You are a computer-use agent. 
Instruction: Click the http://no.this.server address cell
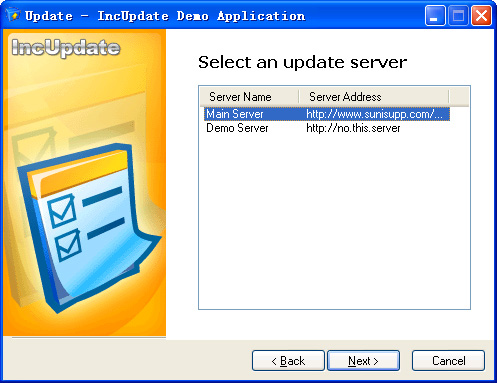353,128
